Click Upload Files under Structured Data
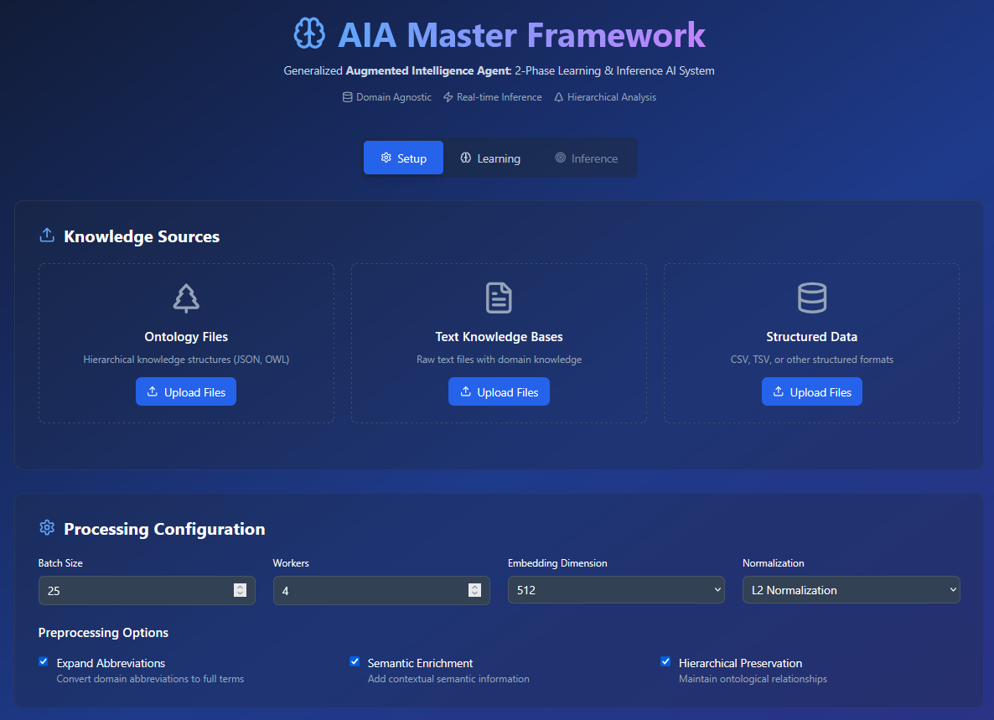The width and height of the screenshot is (994, 720). 811,391
